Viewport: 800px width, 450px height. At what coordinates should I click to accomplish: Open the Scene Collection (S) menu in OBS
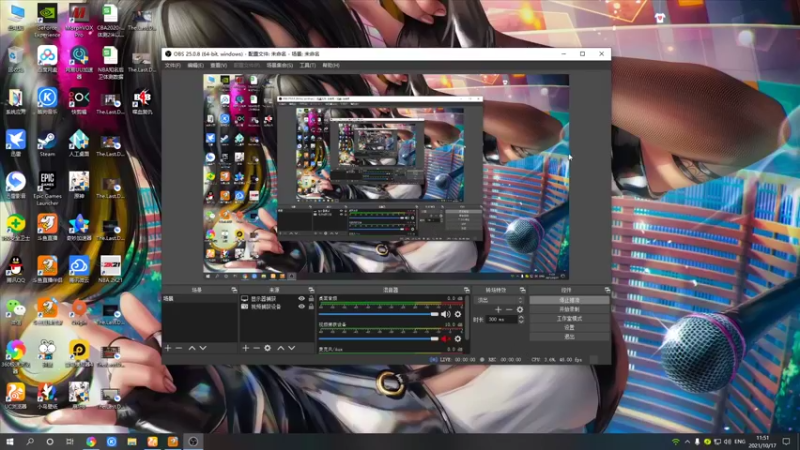tap(280, 65)
